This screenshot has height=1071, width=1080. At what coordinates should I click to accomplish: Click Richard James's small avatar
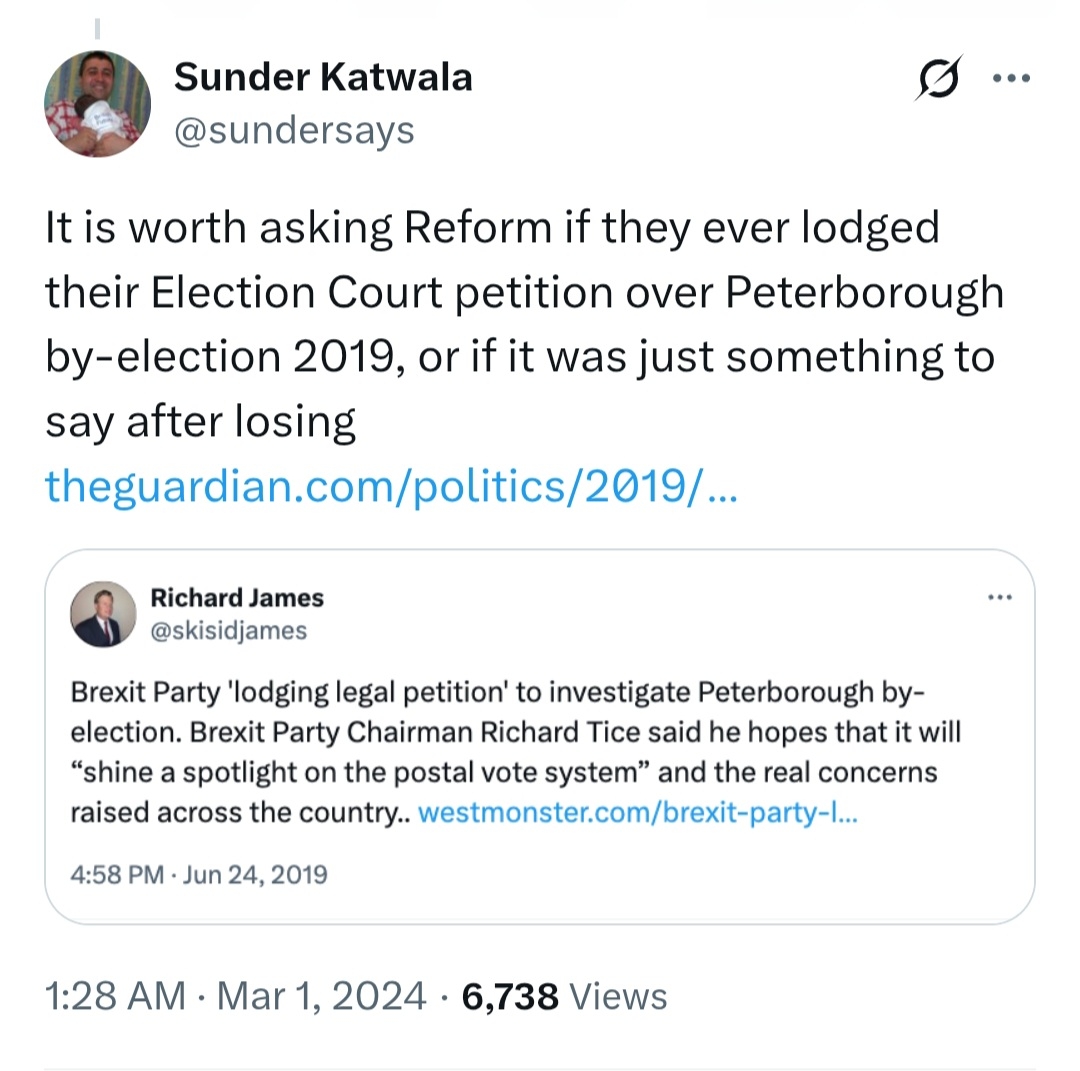click(x=103, y=613)
